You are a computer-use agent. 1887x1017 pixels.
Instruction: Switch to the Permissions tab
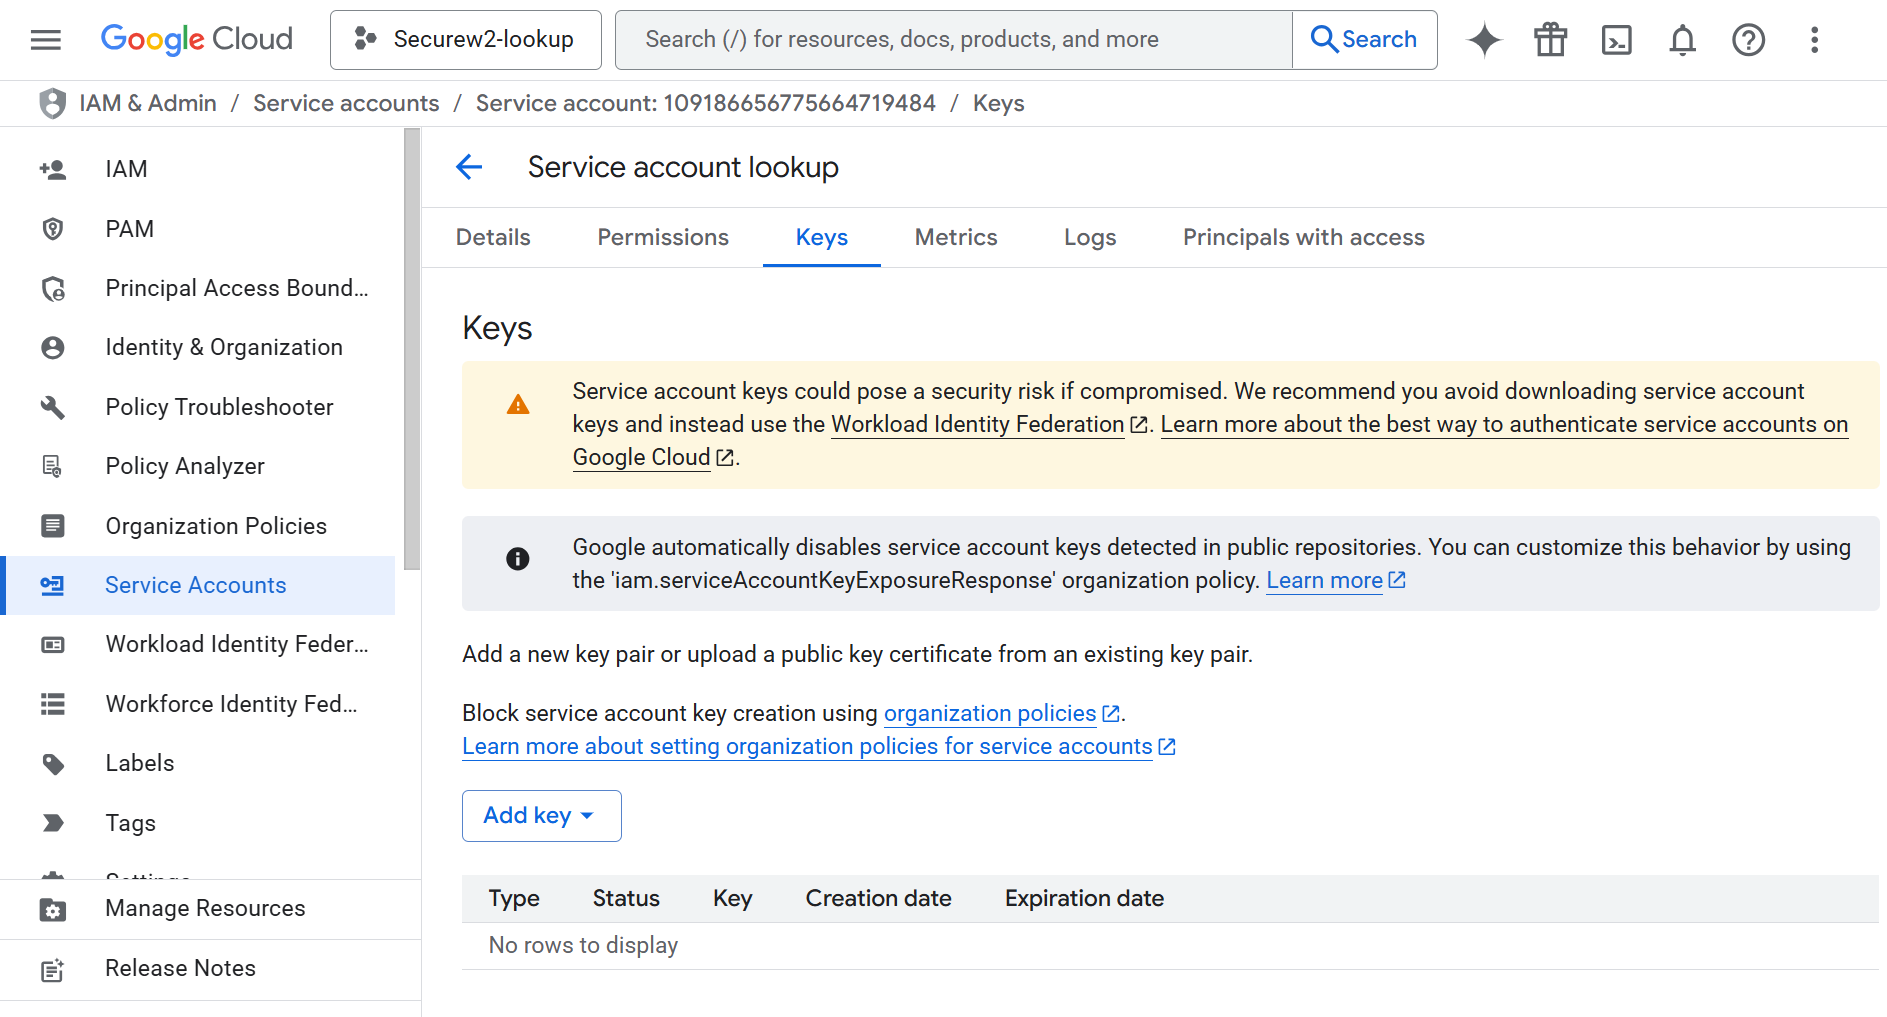click(x=662, y=238)
